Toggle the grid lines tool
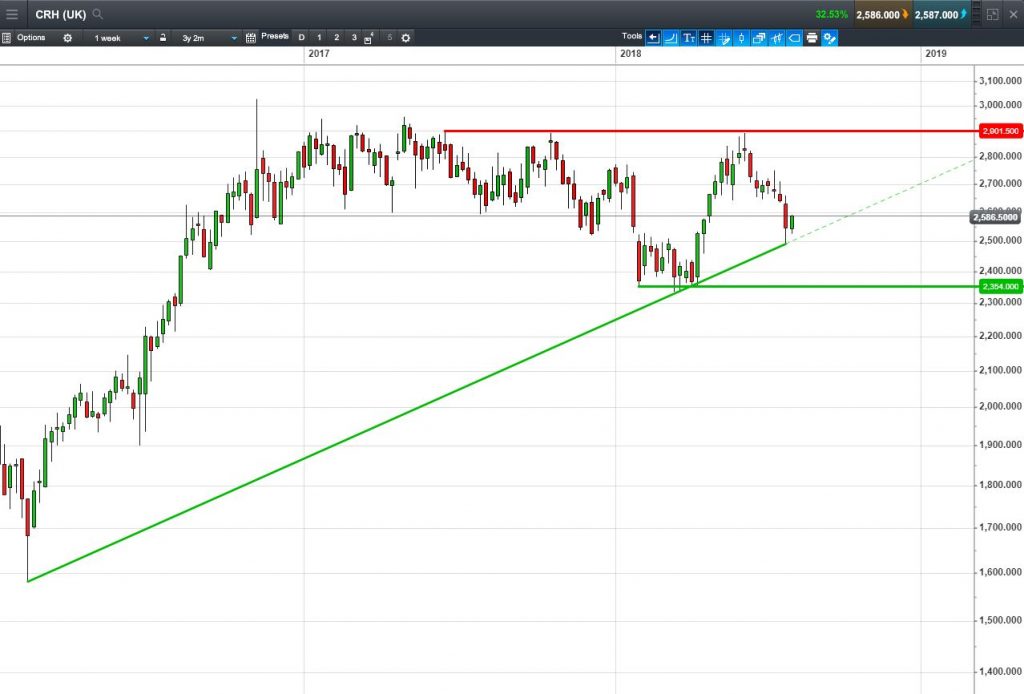Viewport: 1024px width, 694px height. pos(706,38)
